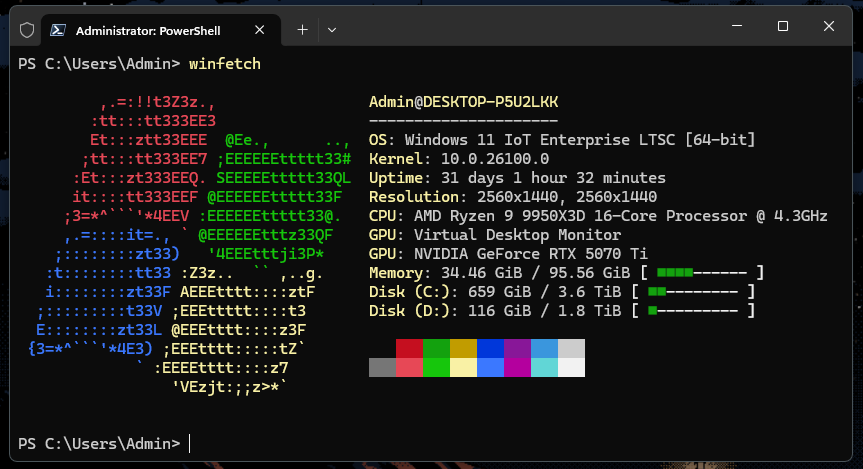Click the OS line Windows 11 IoT Enterprise

coord(562,140)
